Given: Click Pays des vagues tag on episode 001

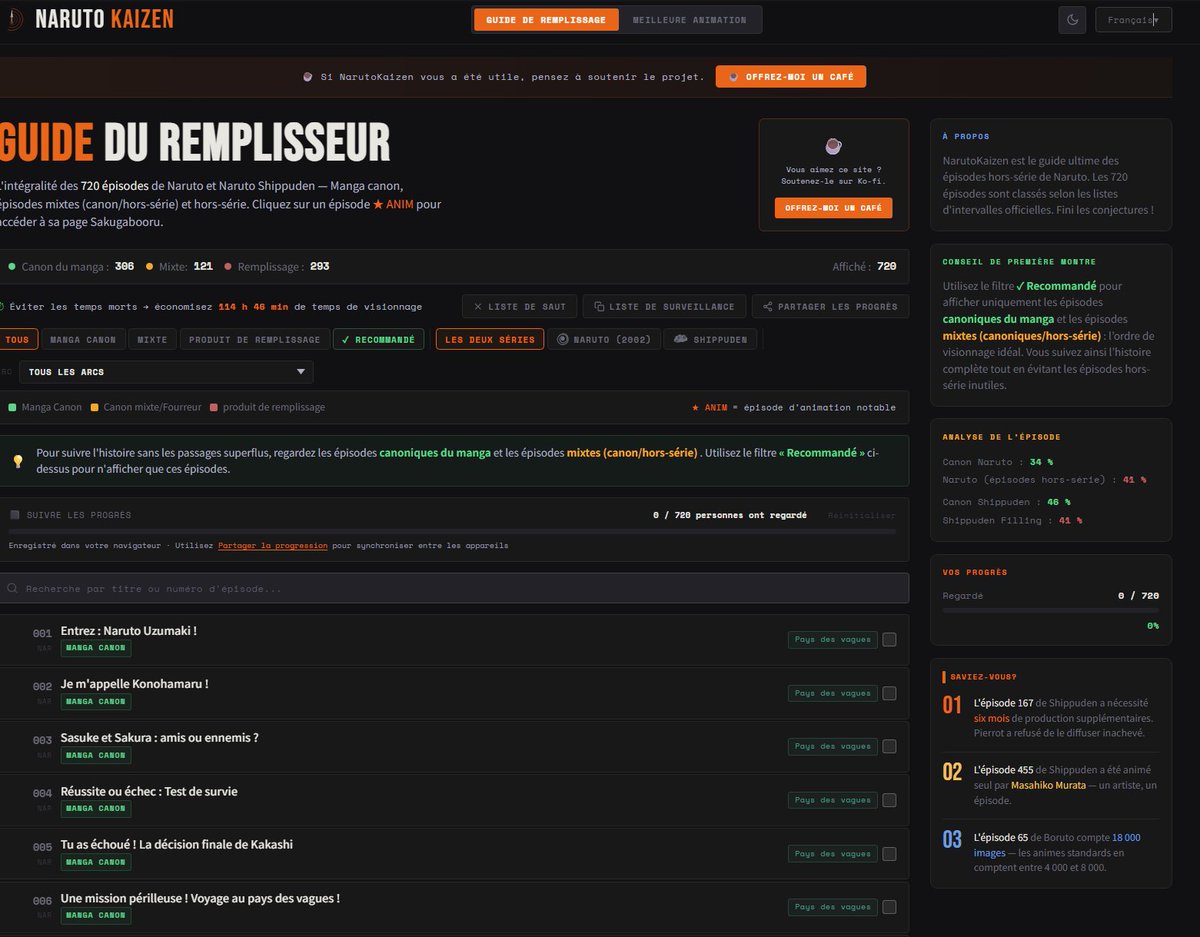Looking at the screenshot, I should [x=832, y=639].
